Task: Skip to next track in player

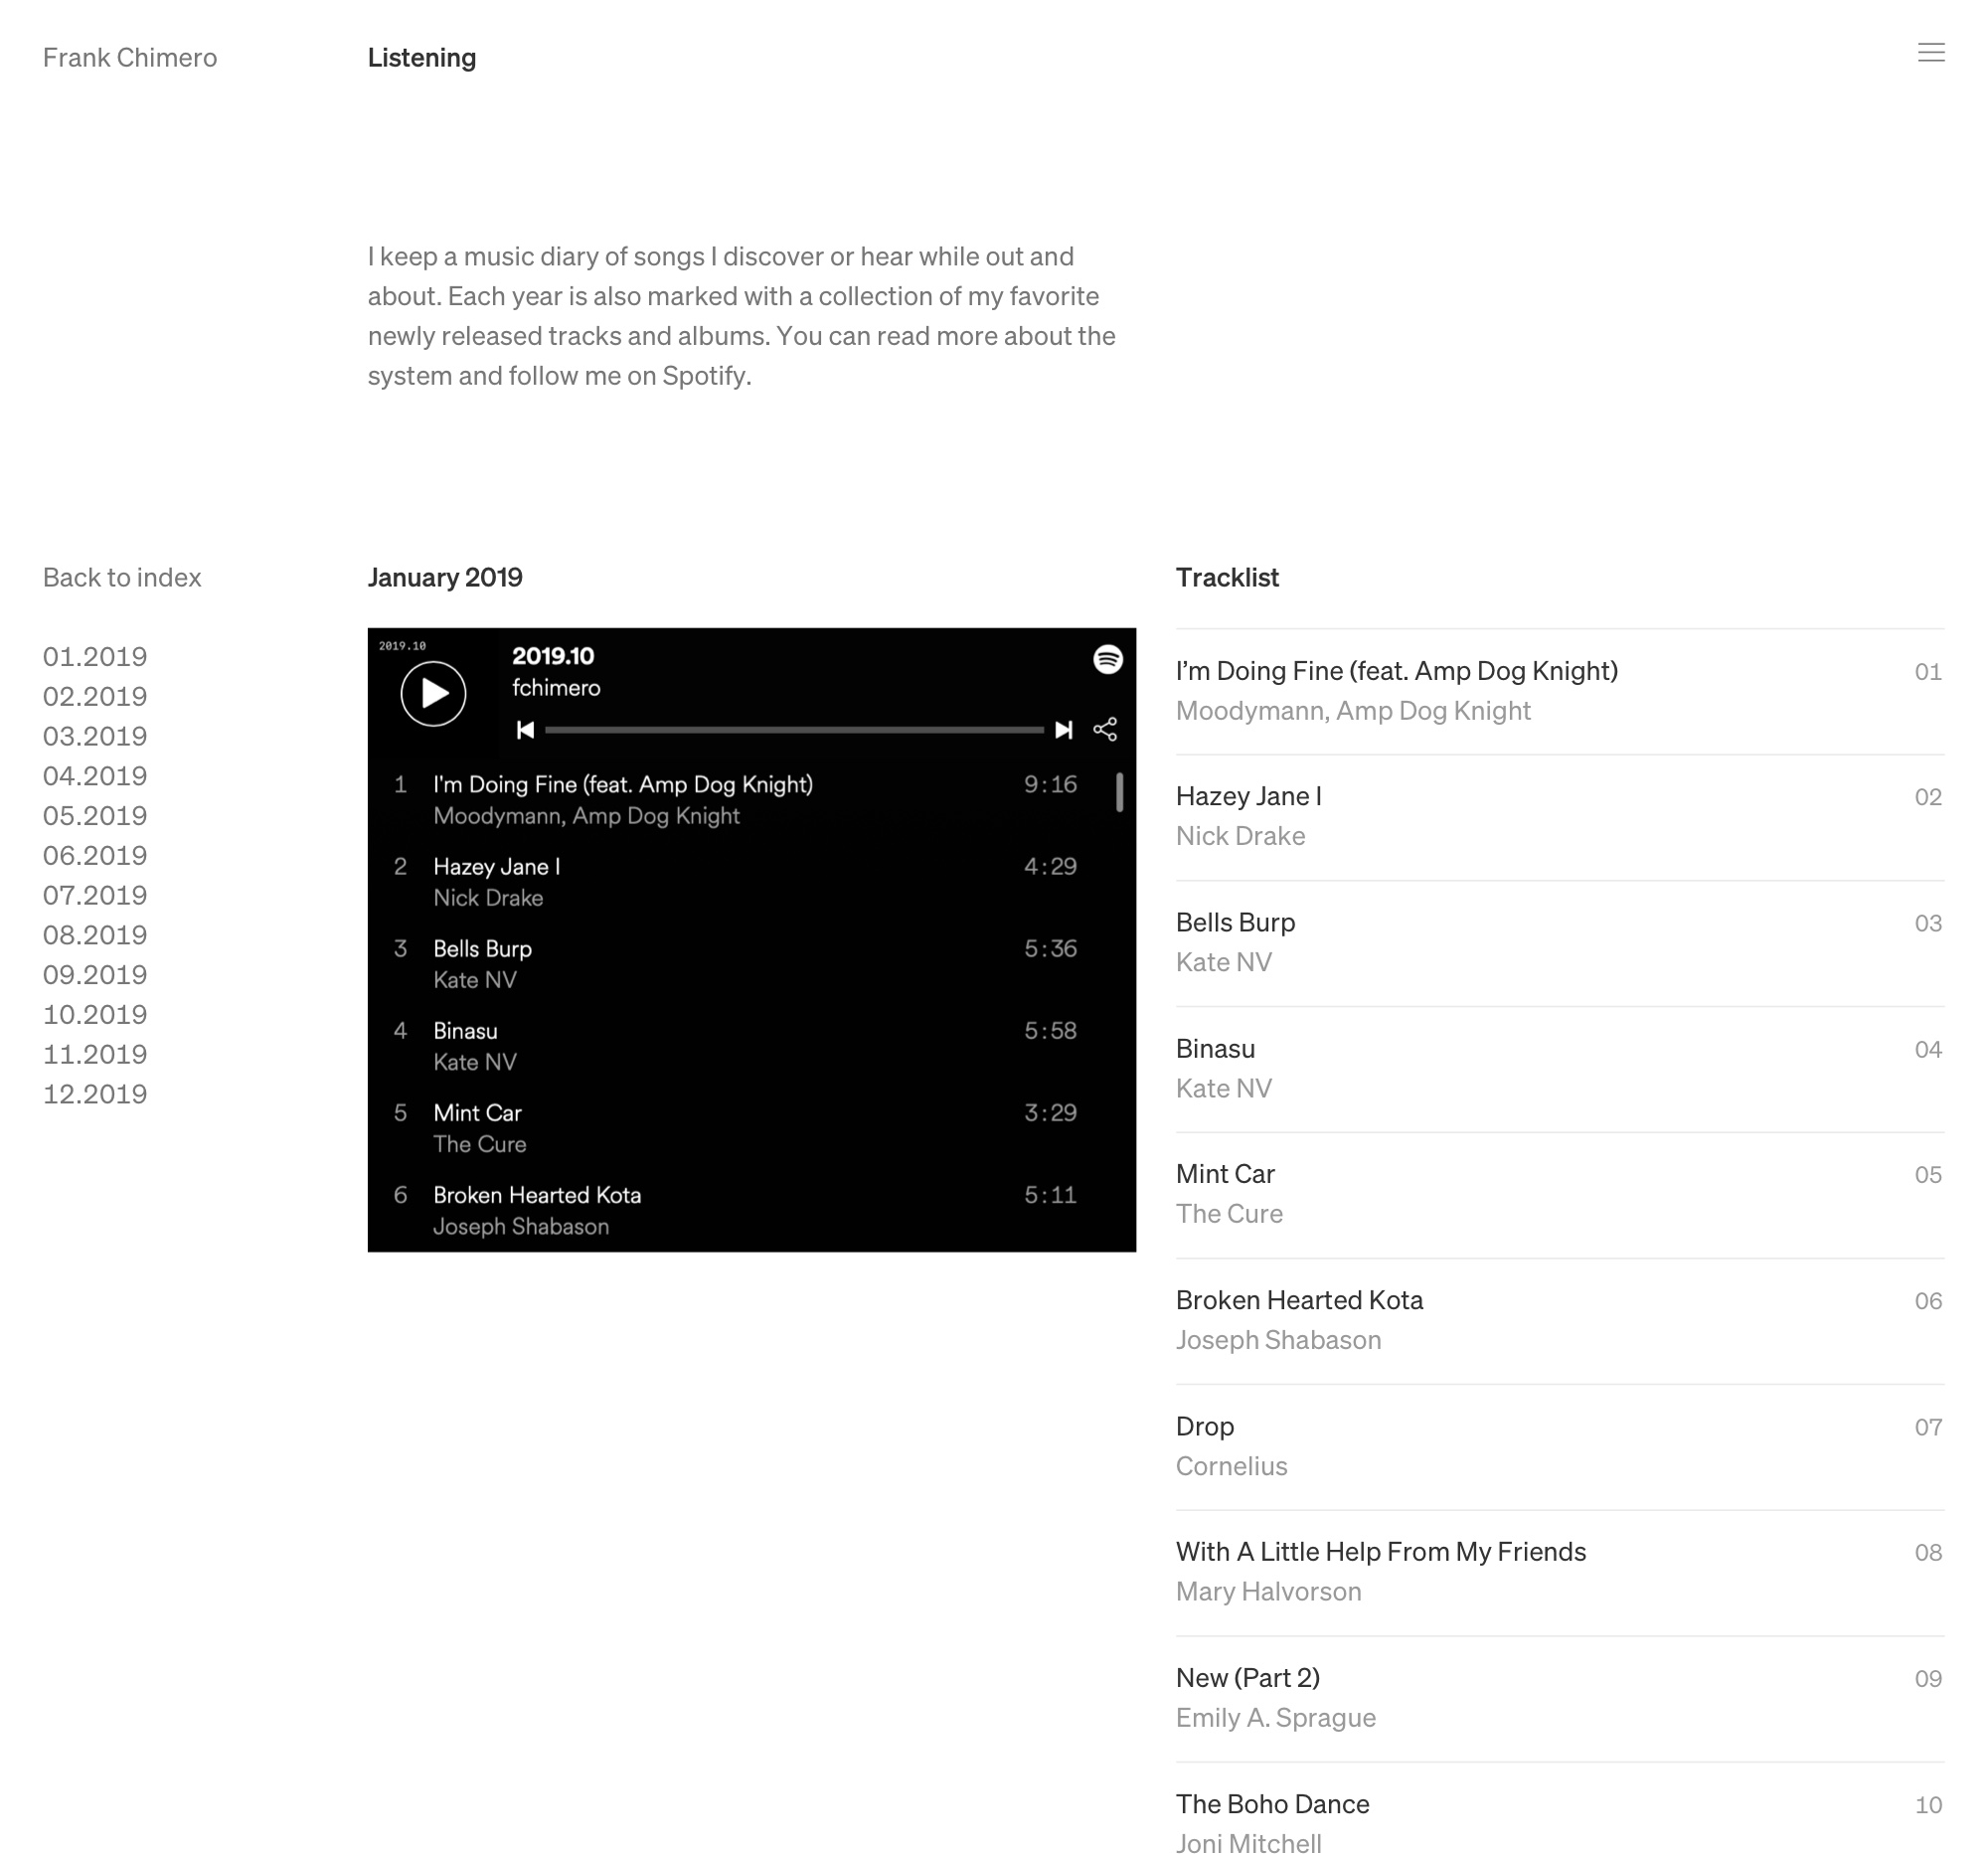Action: click(1064, 730)
